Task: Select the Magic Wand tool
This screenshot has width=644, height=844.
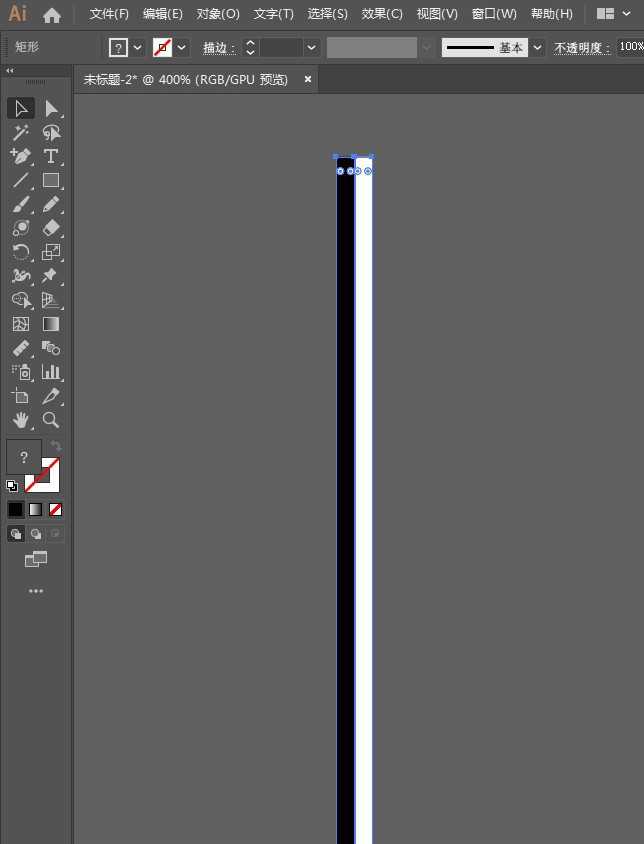Action: coord(21,132)
